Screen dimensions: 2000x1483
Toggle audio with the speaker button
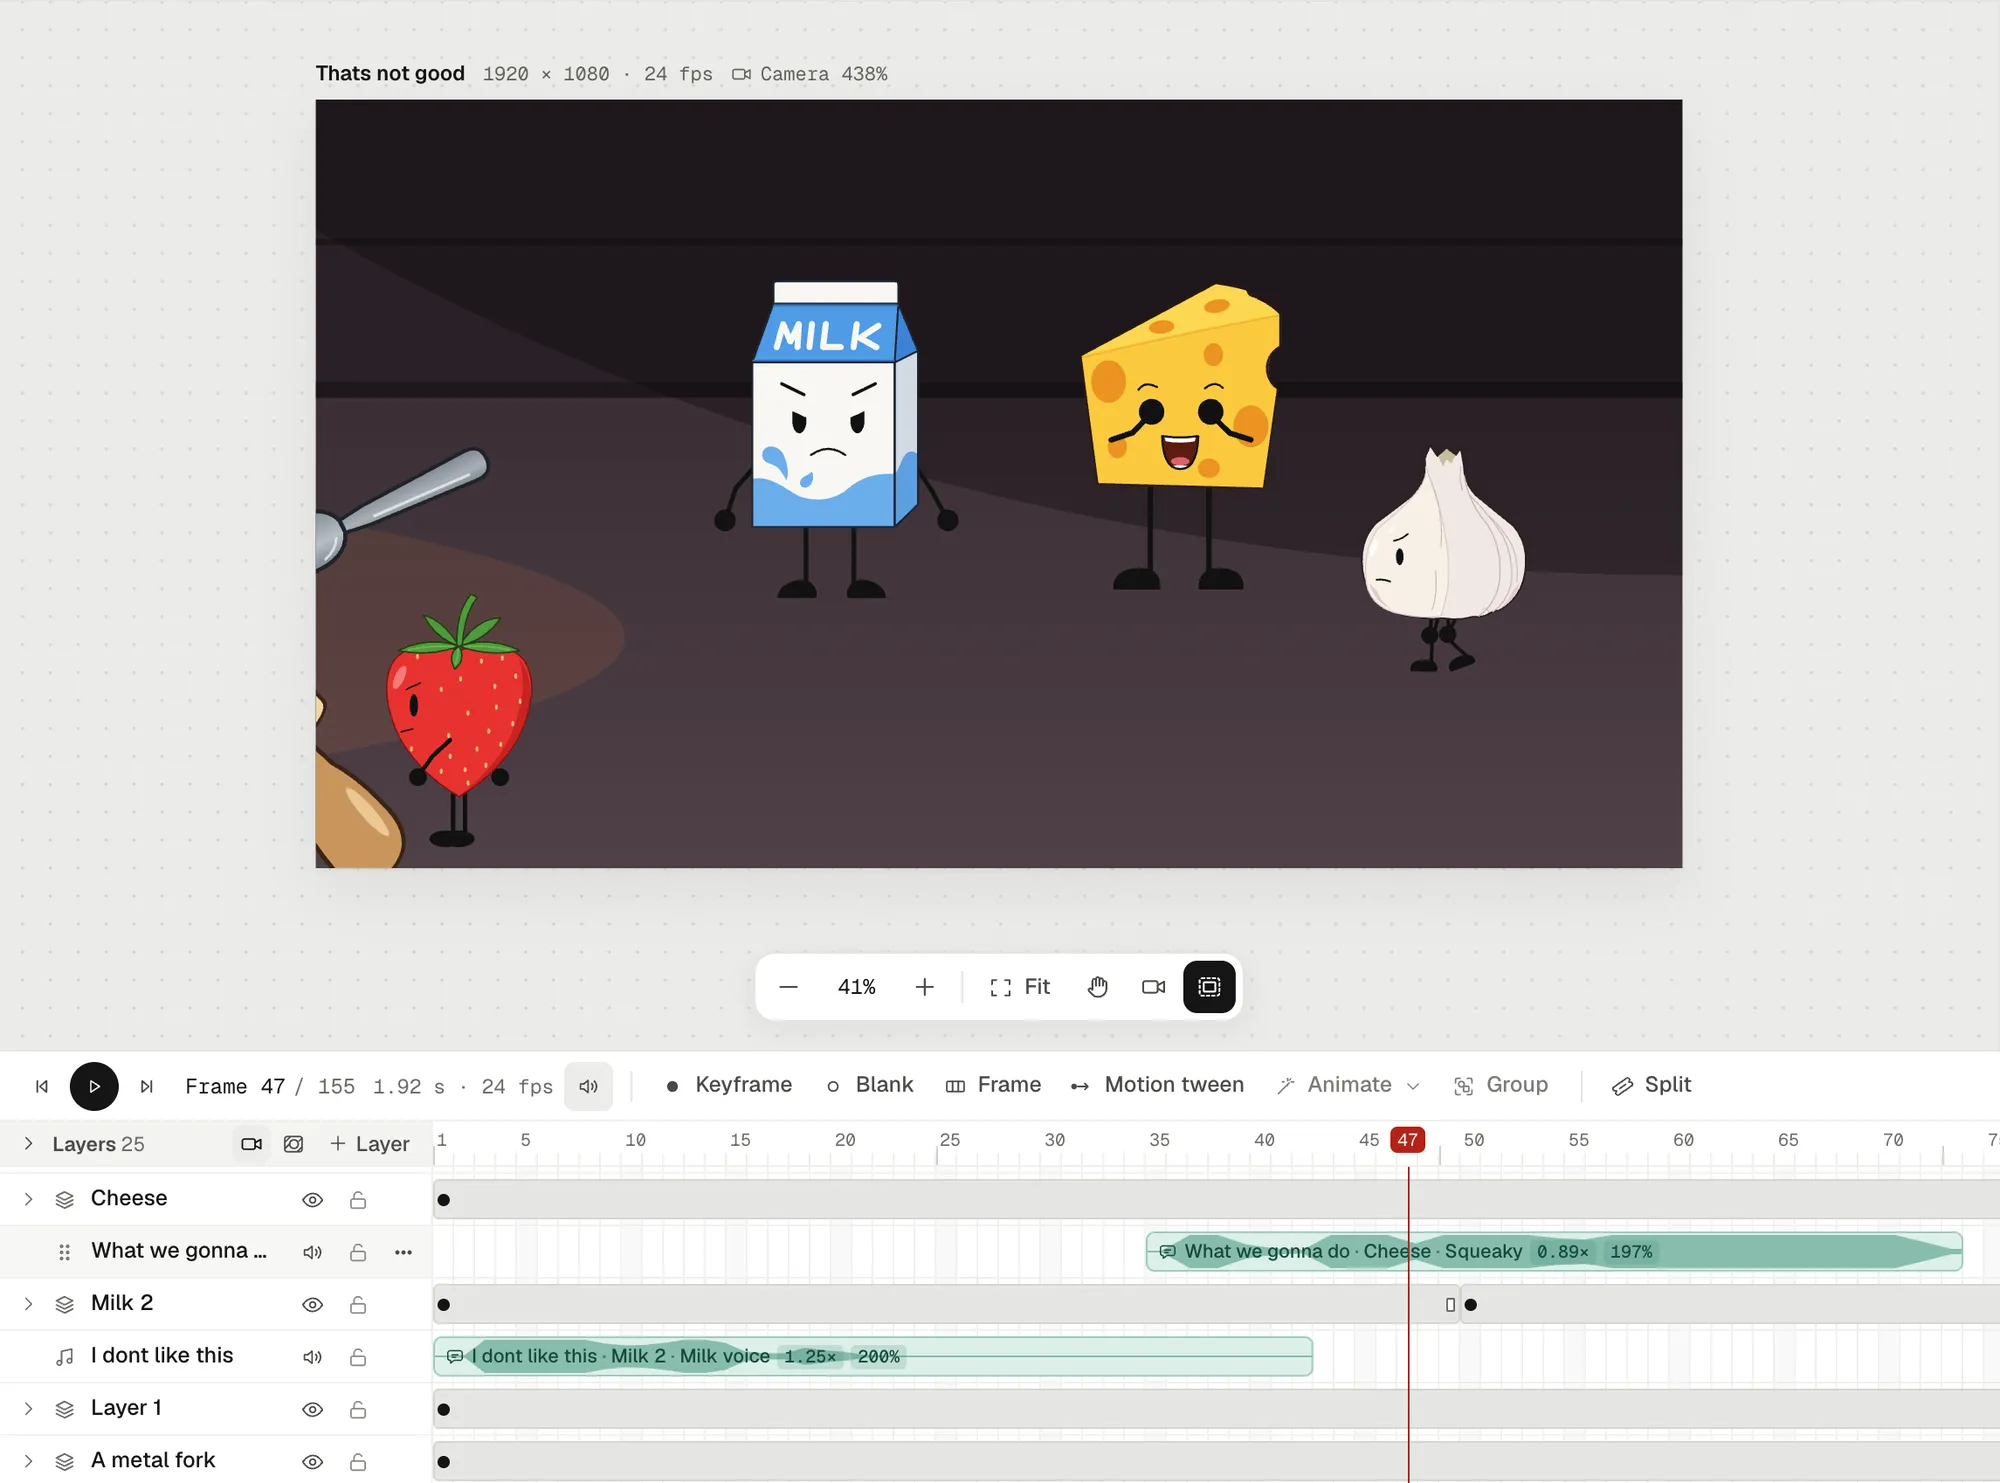click(588, 1086)
